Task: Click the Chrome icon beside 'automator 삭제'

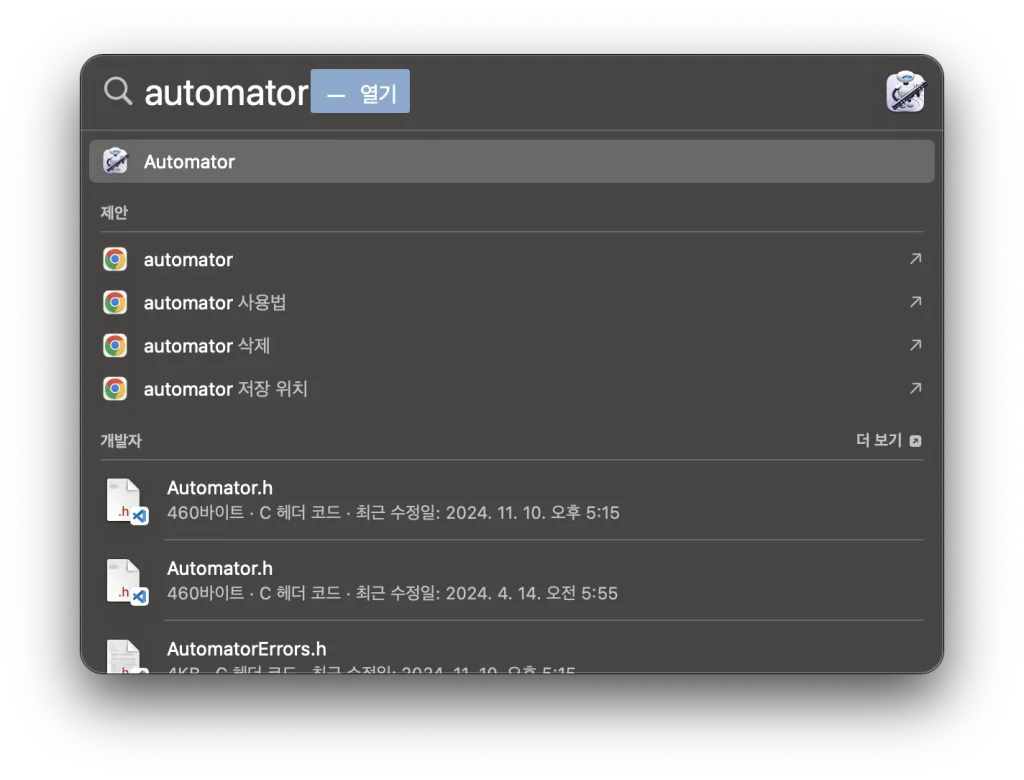Action: [x=115, y=346]
